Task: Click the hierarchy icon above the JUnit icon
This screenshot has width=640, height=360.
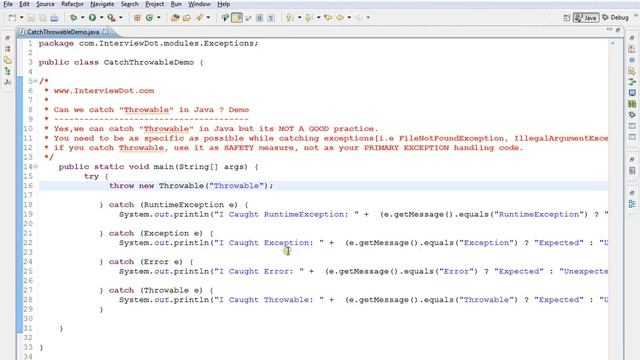Action: pyautogui.click(x=7, y=71)
